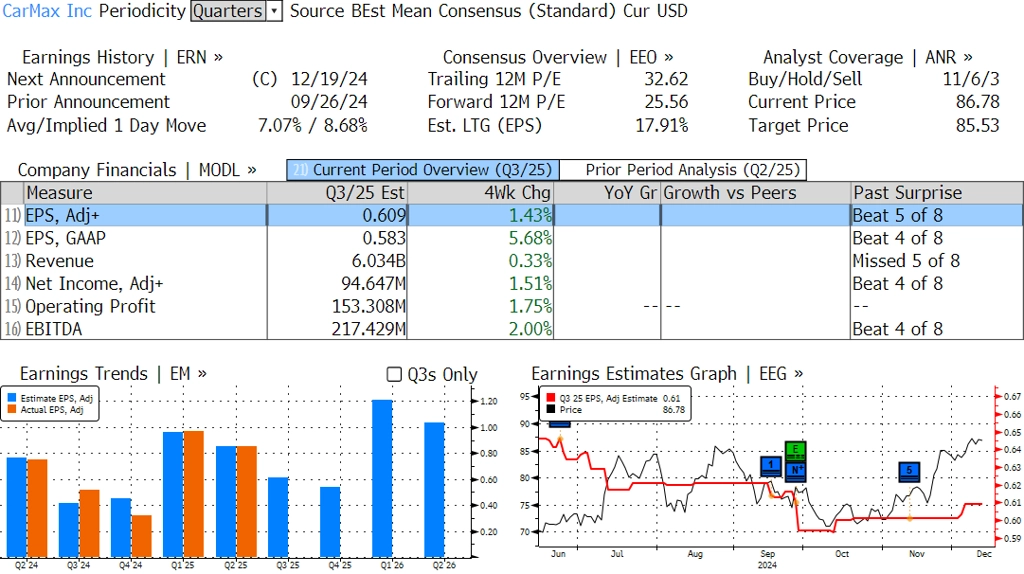Click the black Price legend swatch
Screen dimensions: 1024x574
551,410
